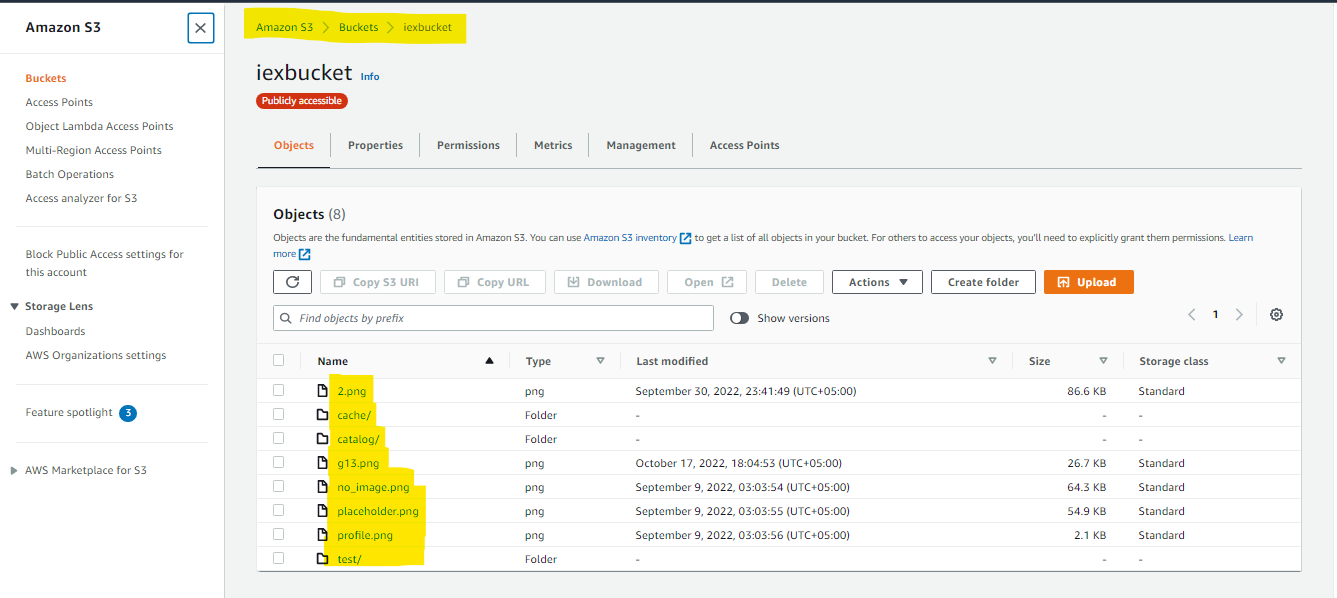Click the external link icon after Learn more
Image resolution: width=1337 pixels, height=598 pixels.
[x=304, y=254]
